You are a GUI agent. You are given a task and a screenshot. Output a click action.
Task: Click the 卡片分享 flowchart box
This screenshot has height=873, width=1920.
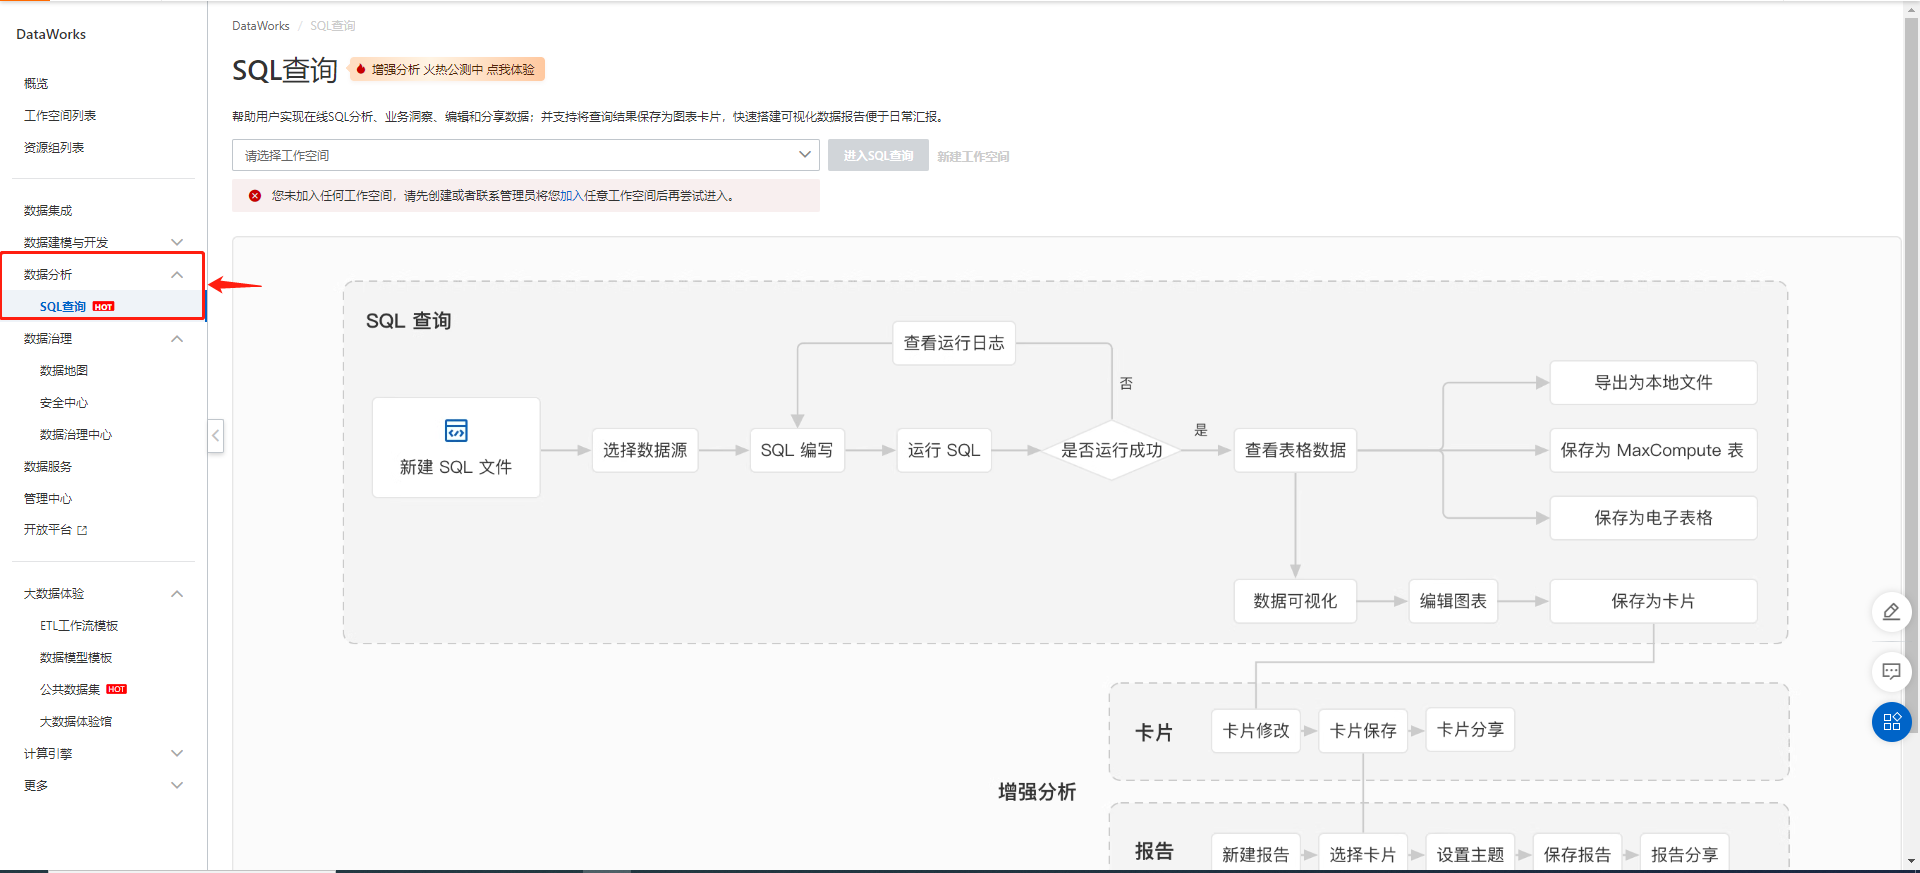(x=1470, y=730)
